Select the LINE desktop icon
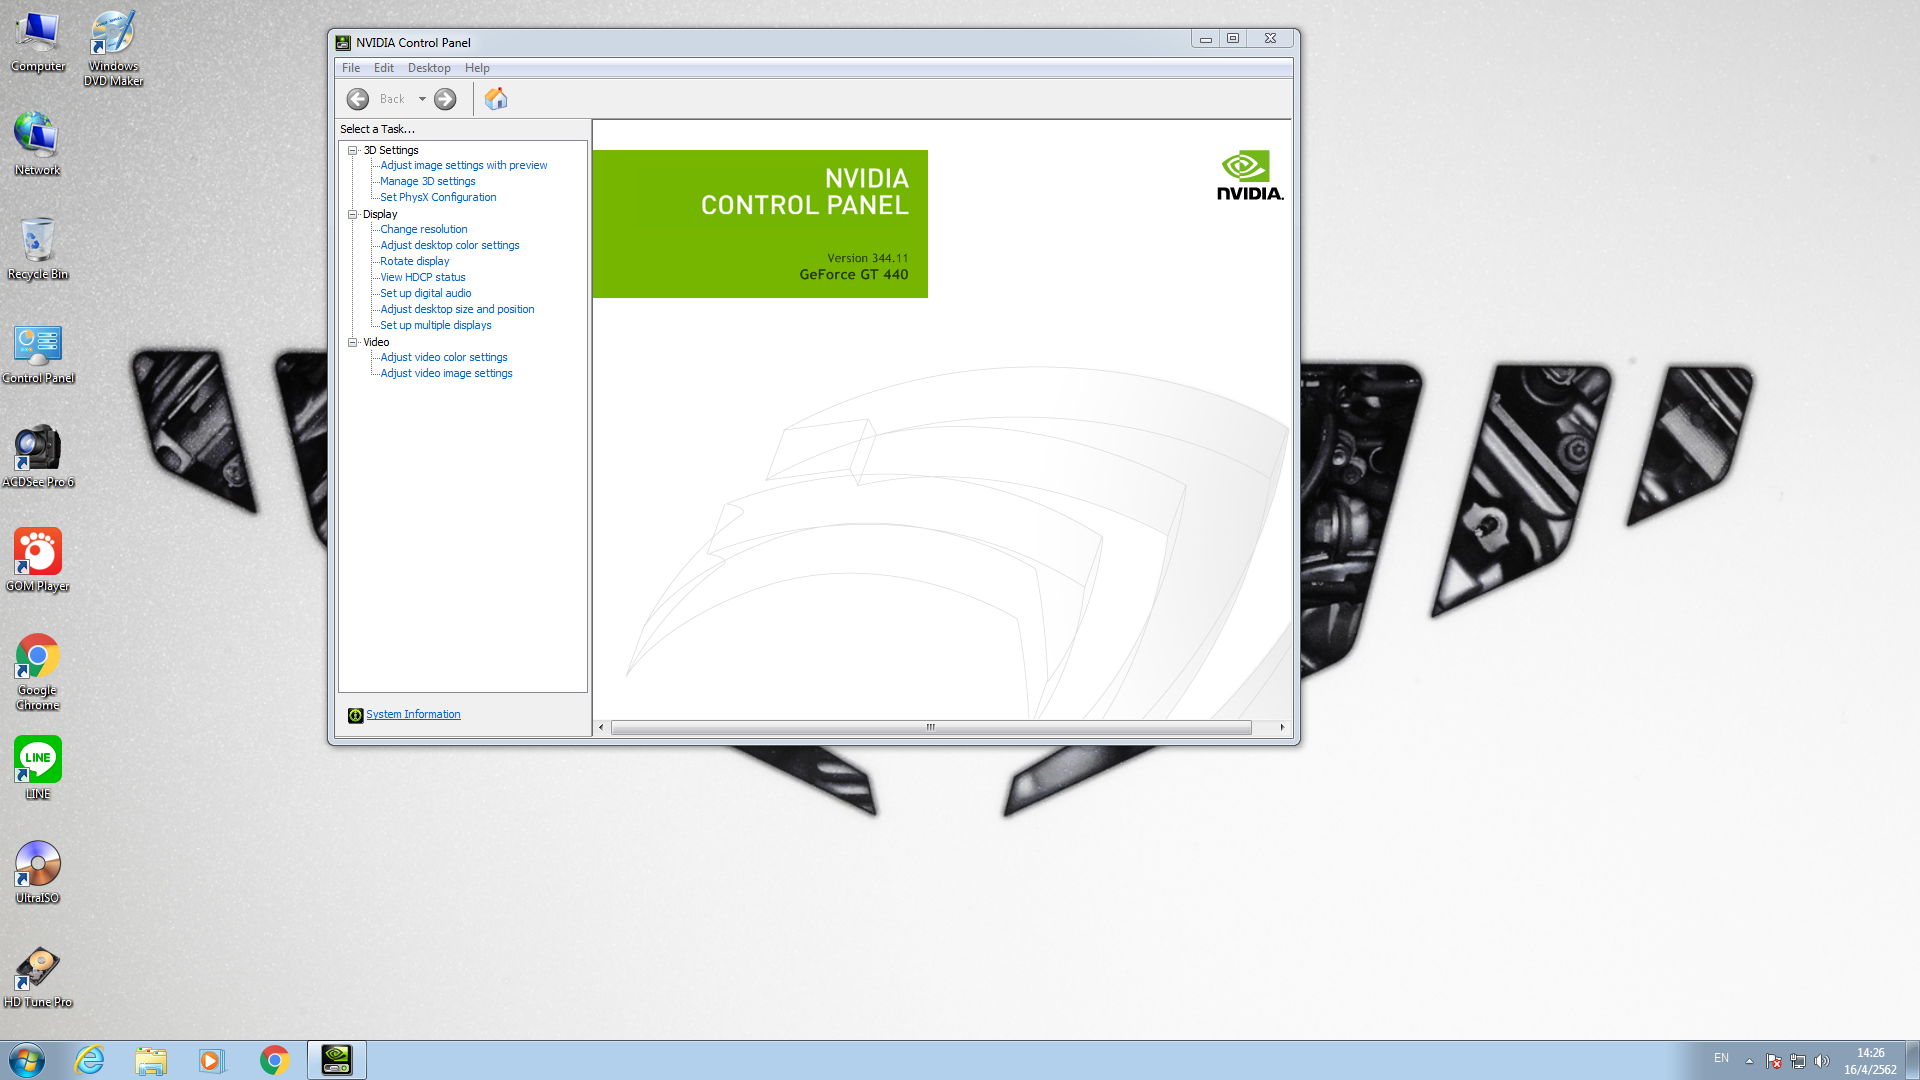1920x1080 pixels. click(38, 767)
